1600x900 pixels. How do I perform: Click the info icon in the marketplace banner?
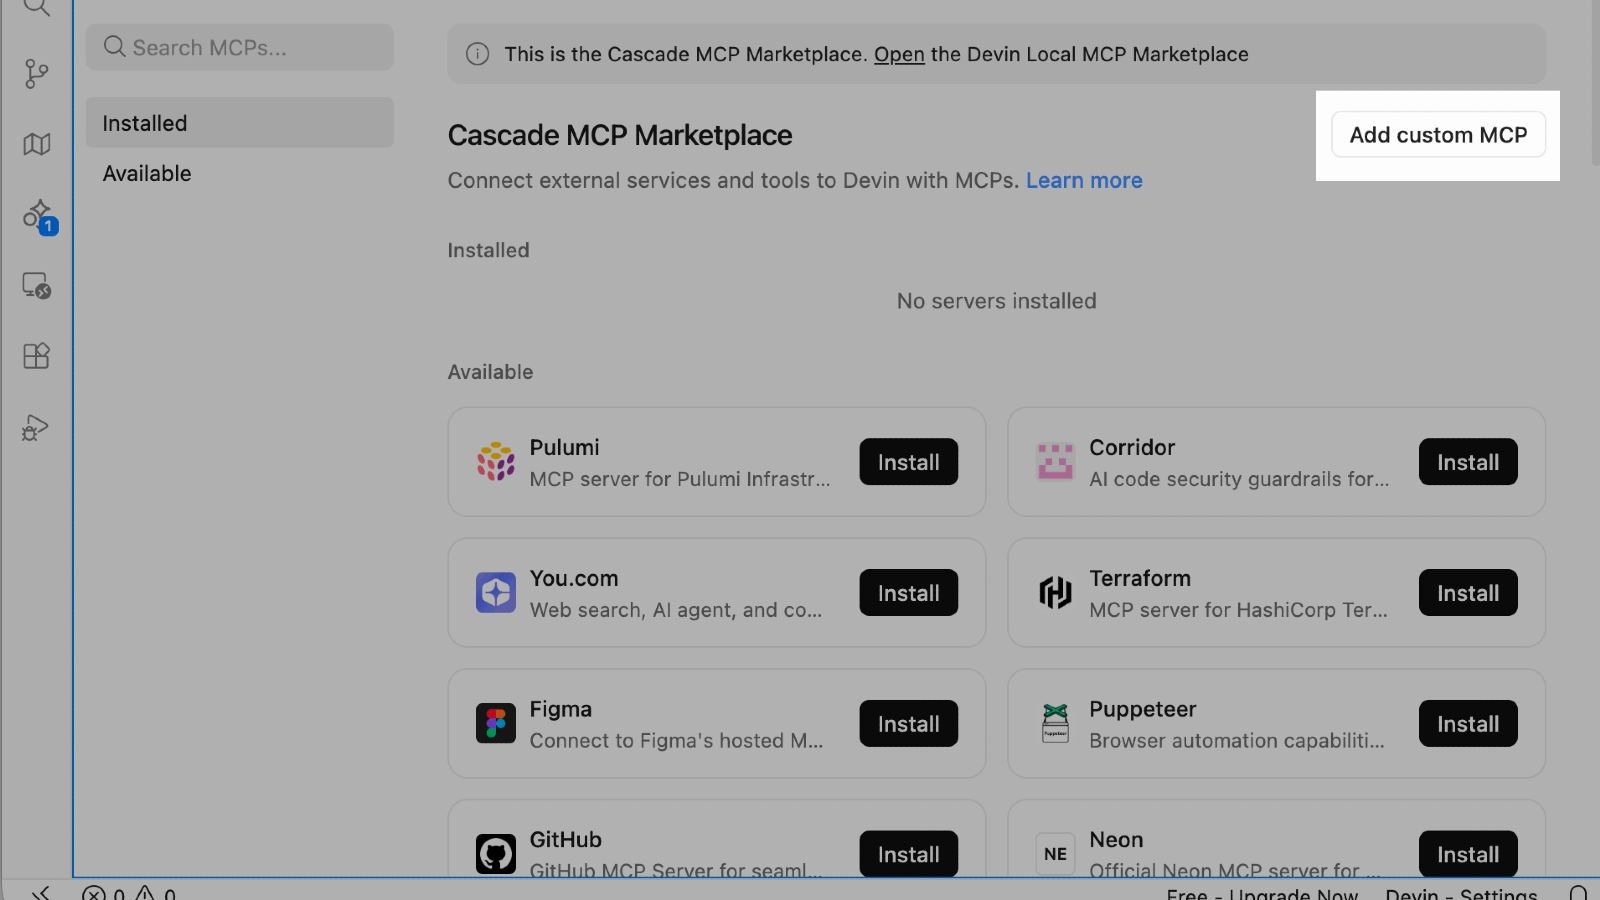pyautogui.click(x=478, y=54)
